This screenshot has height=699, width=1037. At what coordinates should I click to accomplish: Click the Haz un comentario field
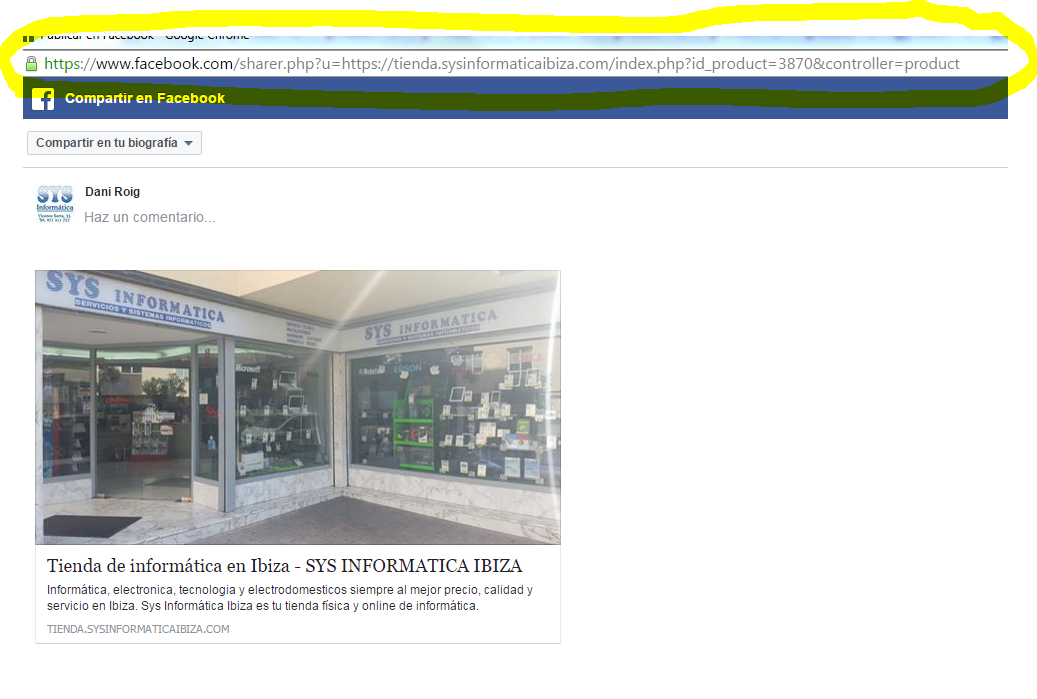149,217
